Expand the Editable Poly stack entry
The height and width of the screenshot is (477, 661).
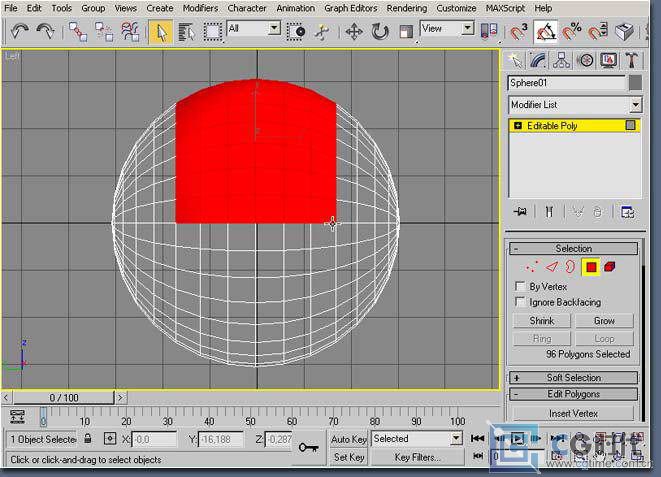pos(518,126)
